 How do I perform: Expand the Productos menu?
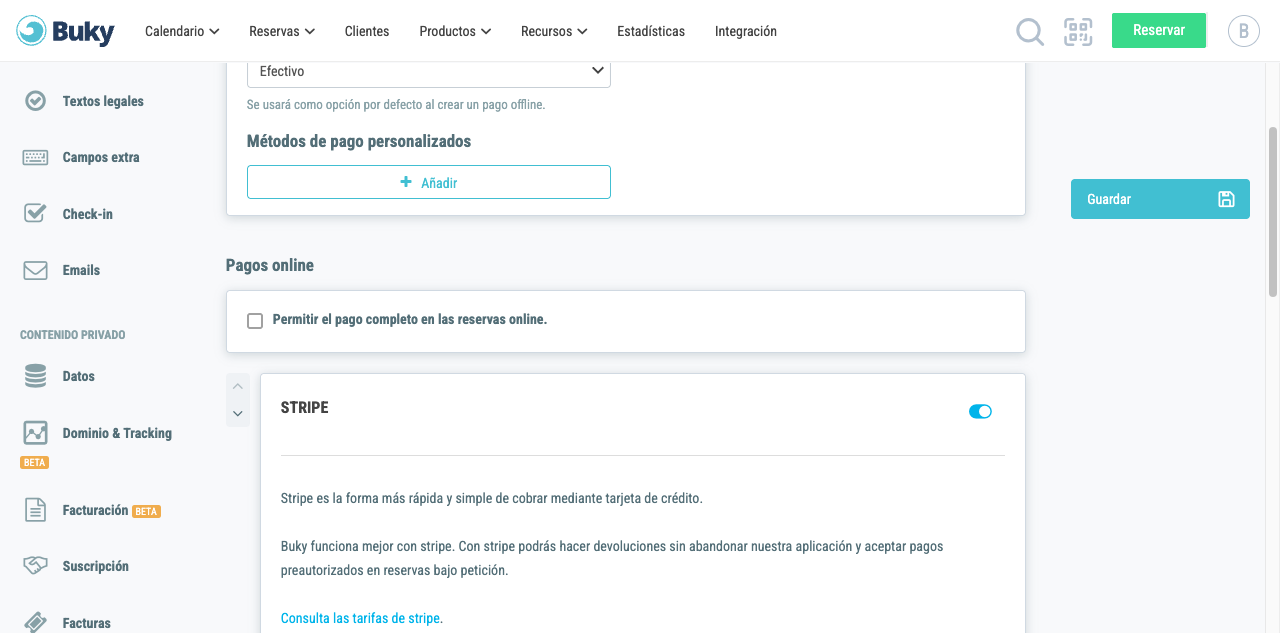[x=455, y=31]
